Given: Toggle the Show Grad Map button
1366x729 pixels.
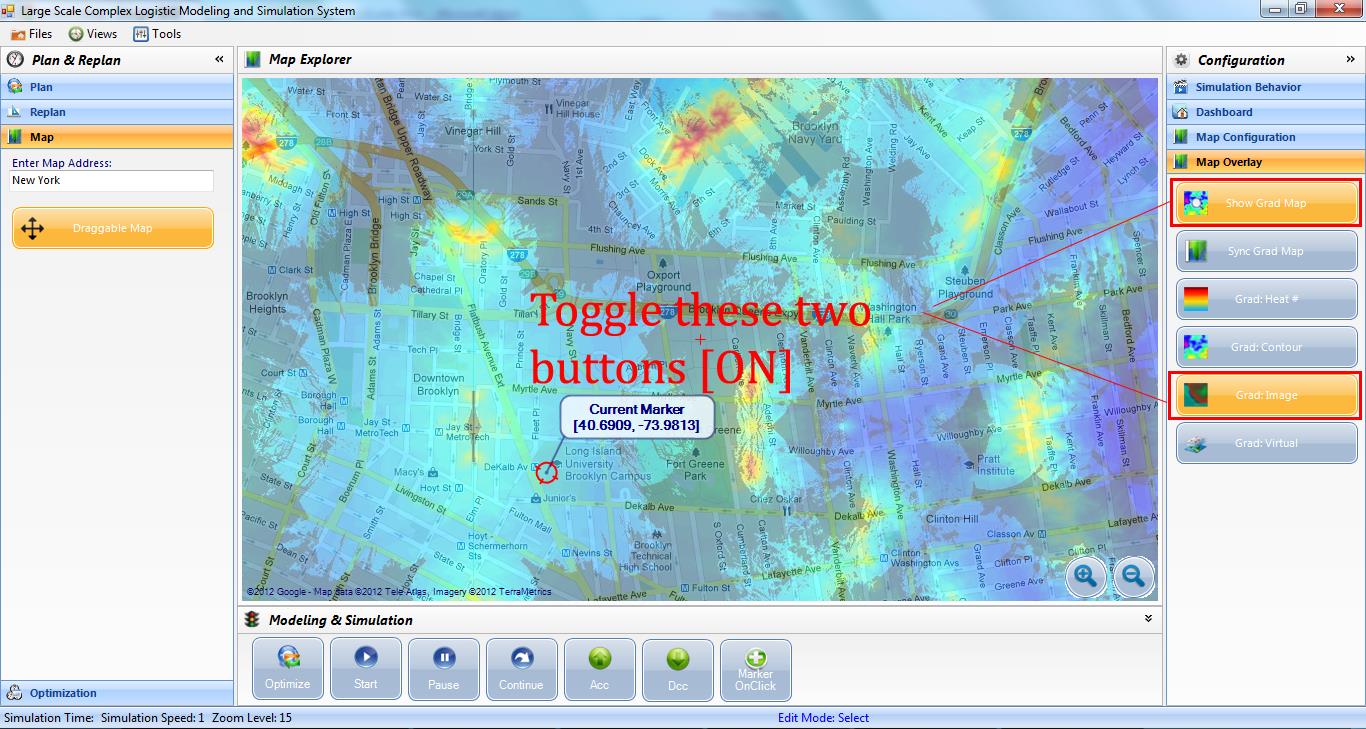Looking at the screenshot, I should [1266, 203].
